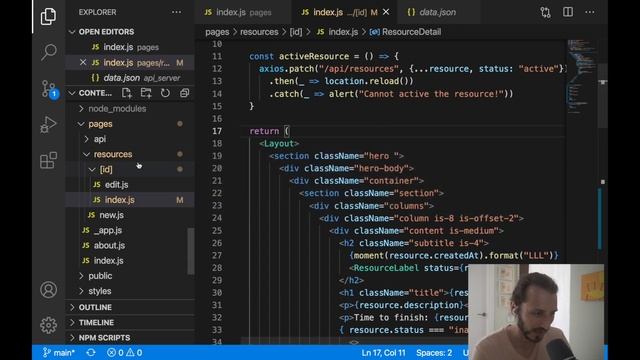The image size is (640, 360).
Task: Split the editor to the right
Action: tap(568, 12)
